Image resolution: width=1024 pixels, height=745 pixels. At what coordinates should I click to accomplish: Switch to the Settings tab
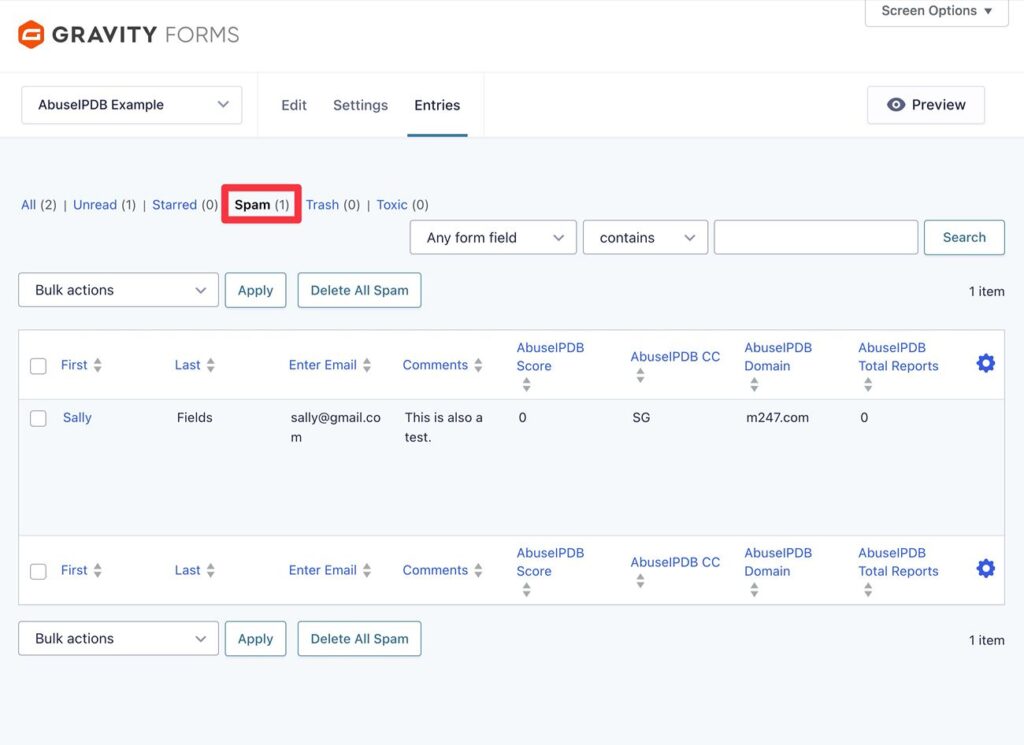pos(360,105)
